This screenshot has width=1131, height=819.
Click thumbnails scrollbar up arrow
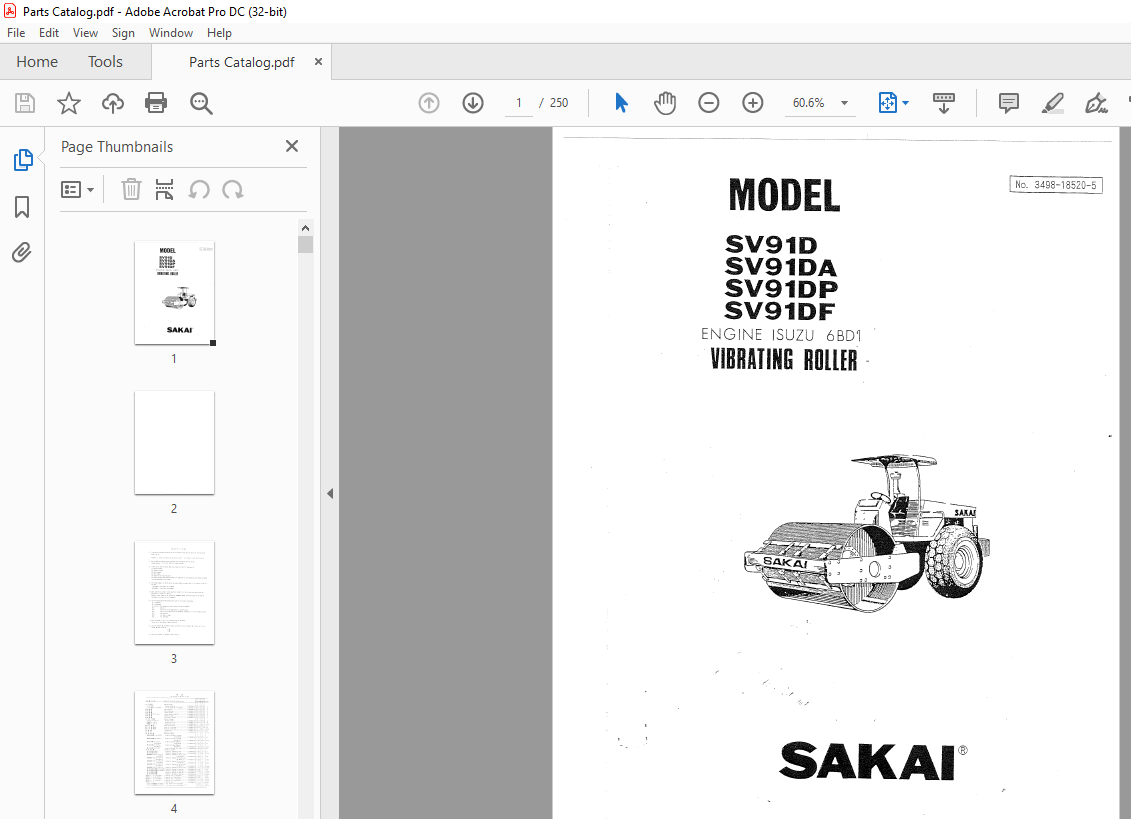tap(305, 228)
